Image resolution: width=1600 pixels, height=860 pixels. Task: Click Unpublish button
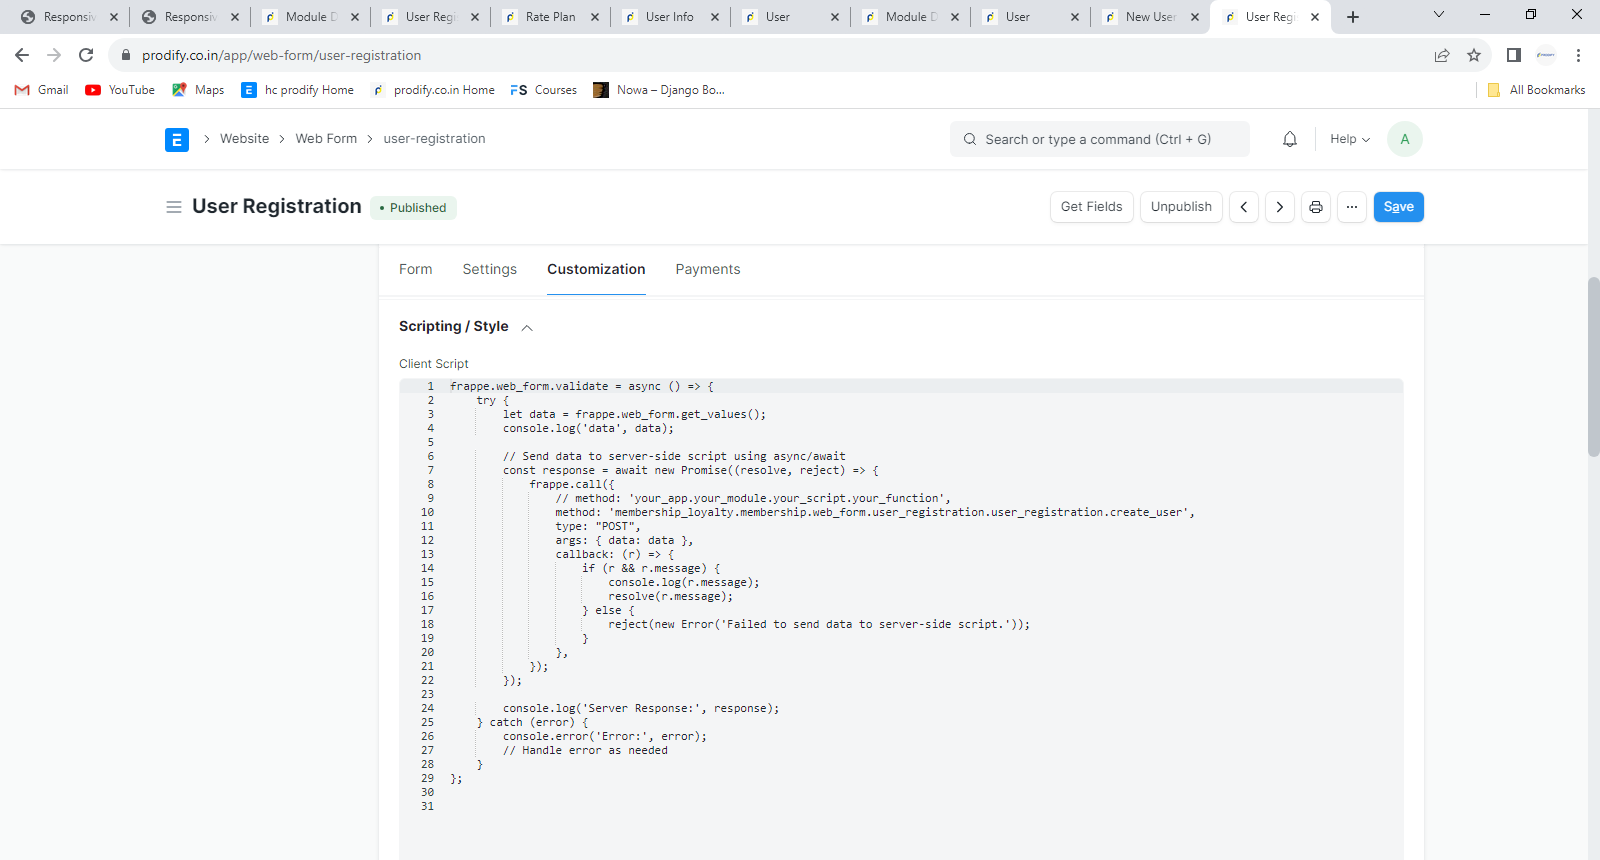click(1181, 207)
